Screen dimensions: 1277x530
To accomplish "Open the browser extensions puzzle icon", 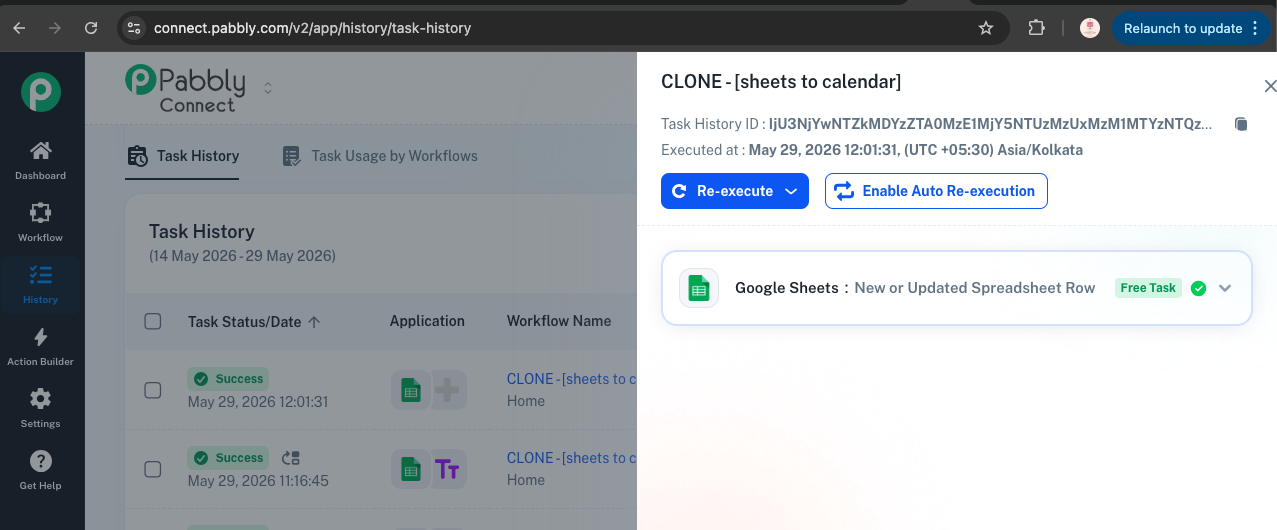I will 1036,28.
